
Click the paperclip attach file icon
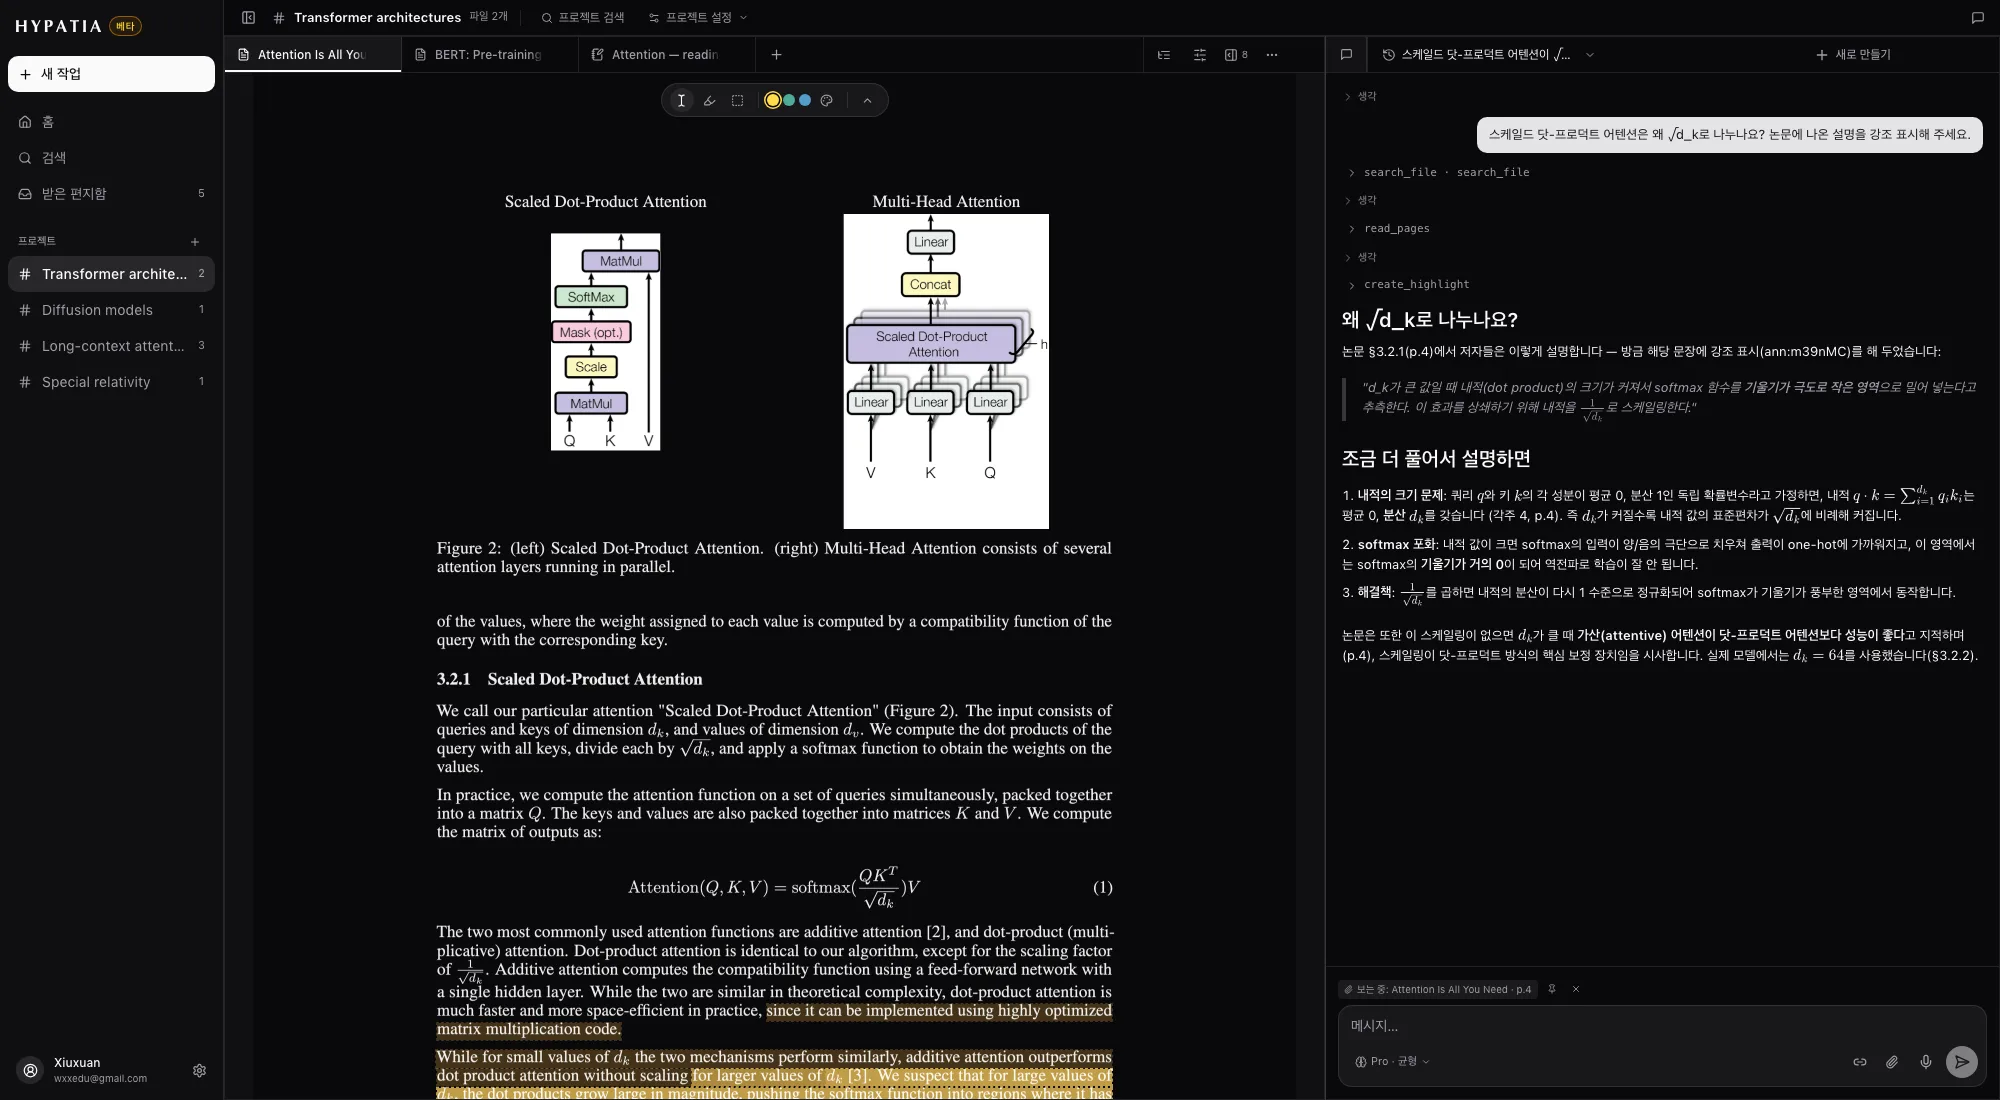pyautogui.click(x=1892, y=1062)
